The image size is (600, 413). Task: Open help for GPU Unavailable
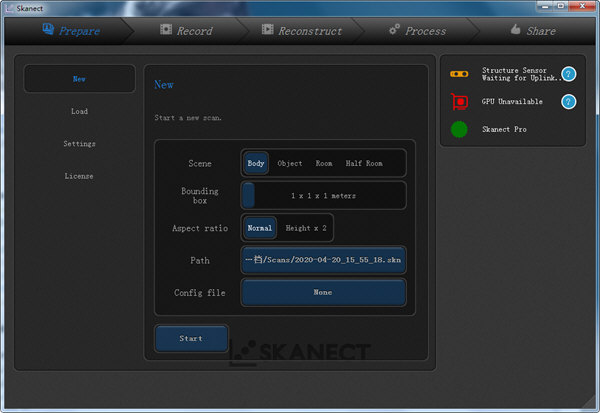569,102
